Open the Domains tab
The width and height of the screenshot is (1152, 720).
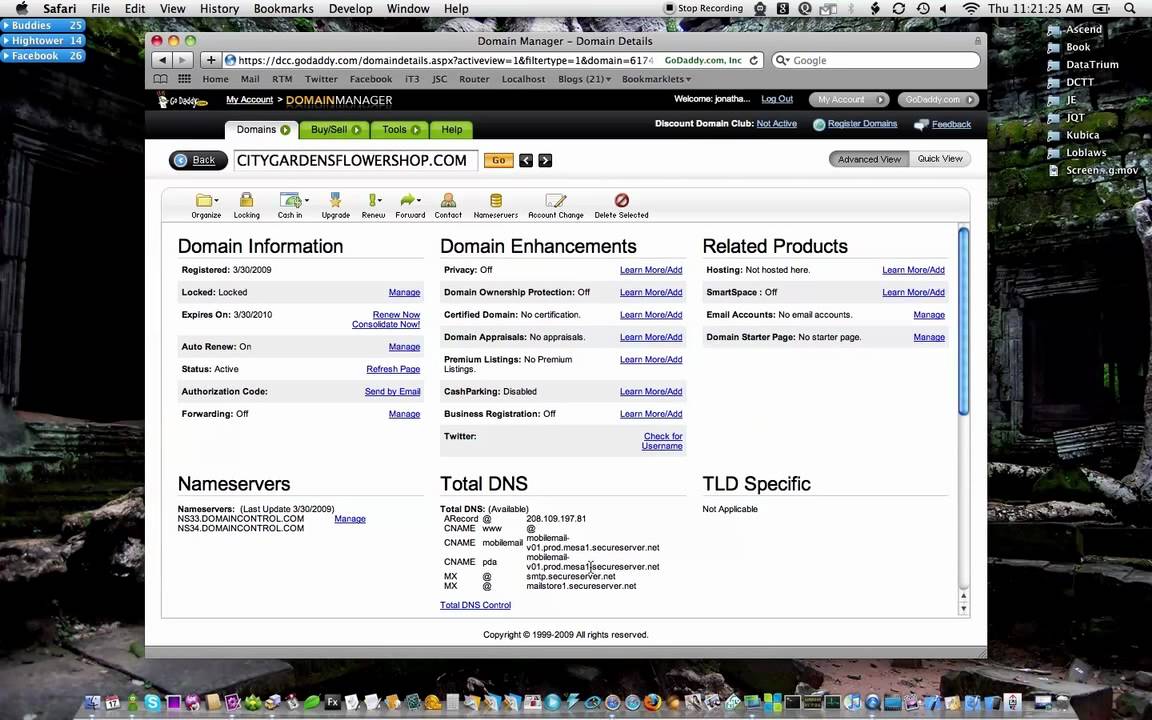pyautogui.click(x=262, y=129)
